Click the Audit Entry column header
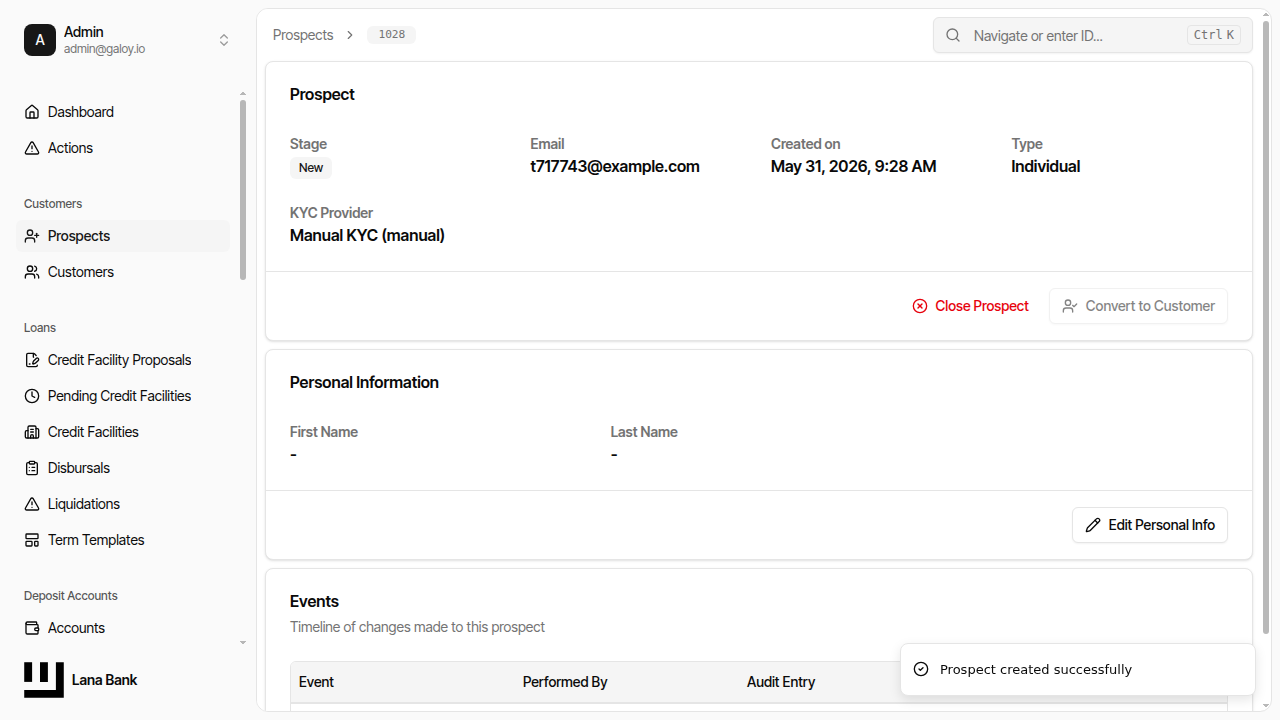Viewport: 1280px width, 720px height. [781, 682]
